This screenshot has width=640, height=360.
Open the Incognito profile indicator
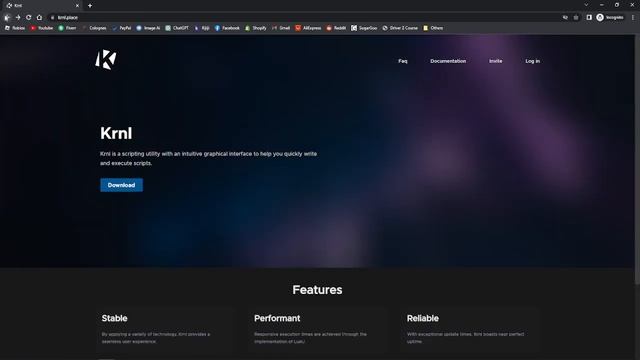[x=610, y=18]
